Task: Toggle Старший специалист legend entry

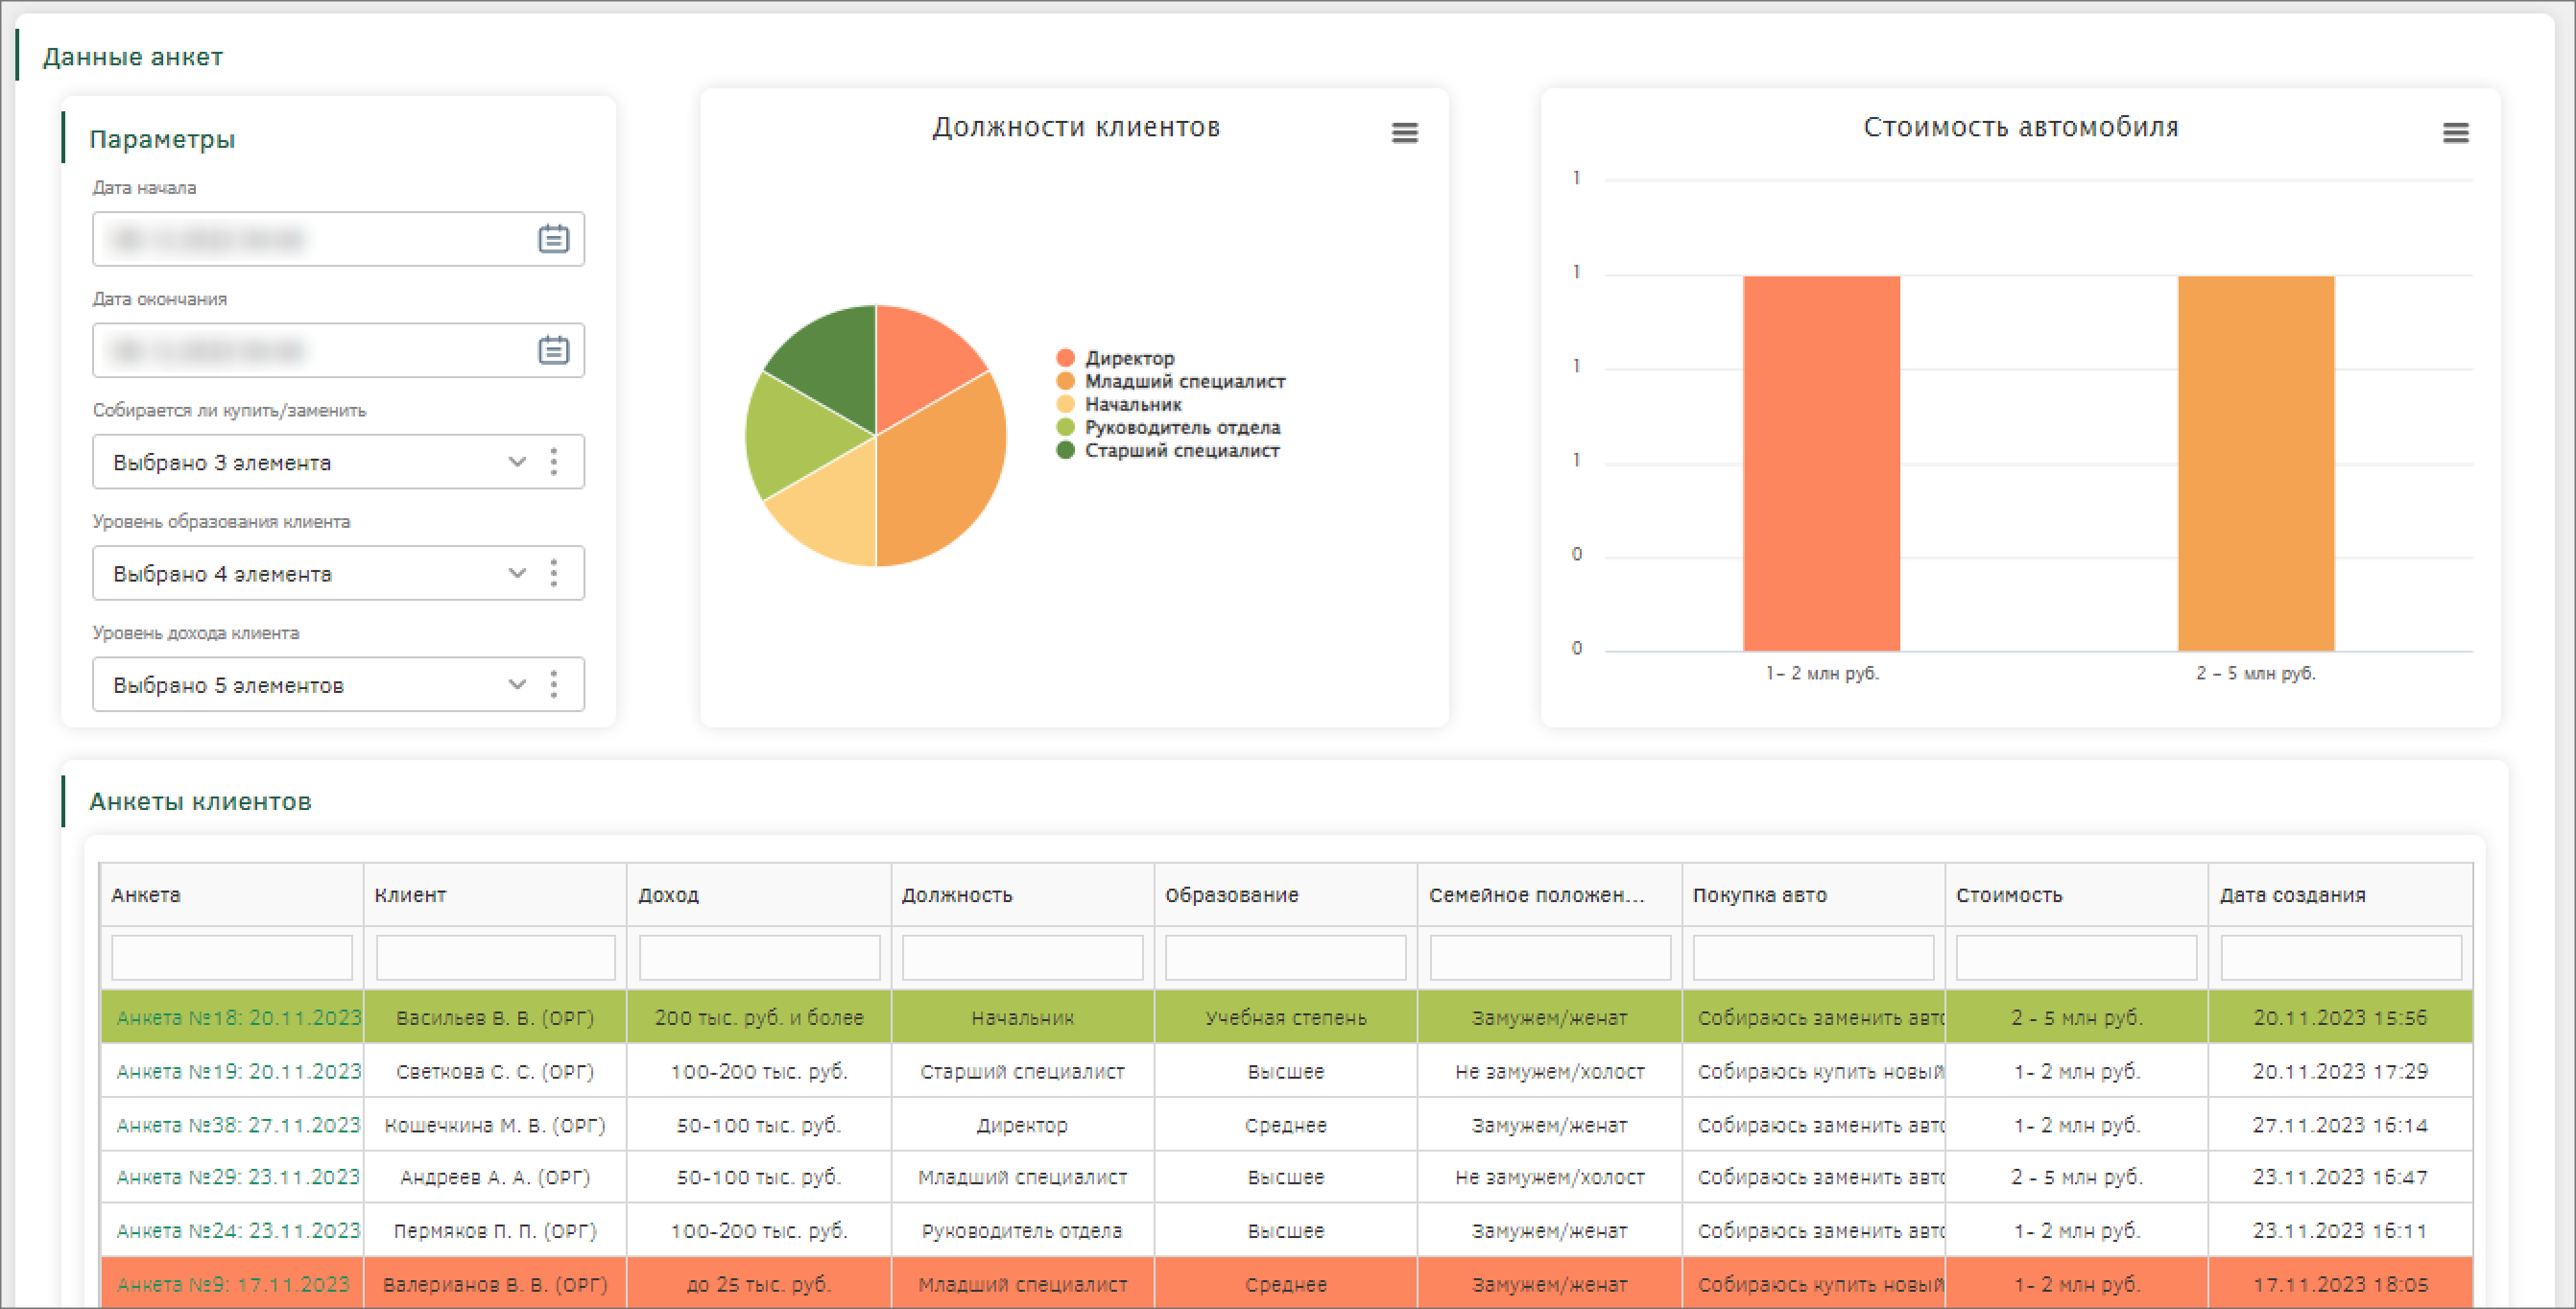Action: 1181,450
